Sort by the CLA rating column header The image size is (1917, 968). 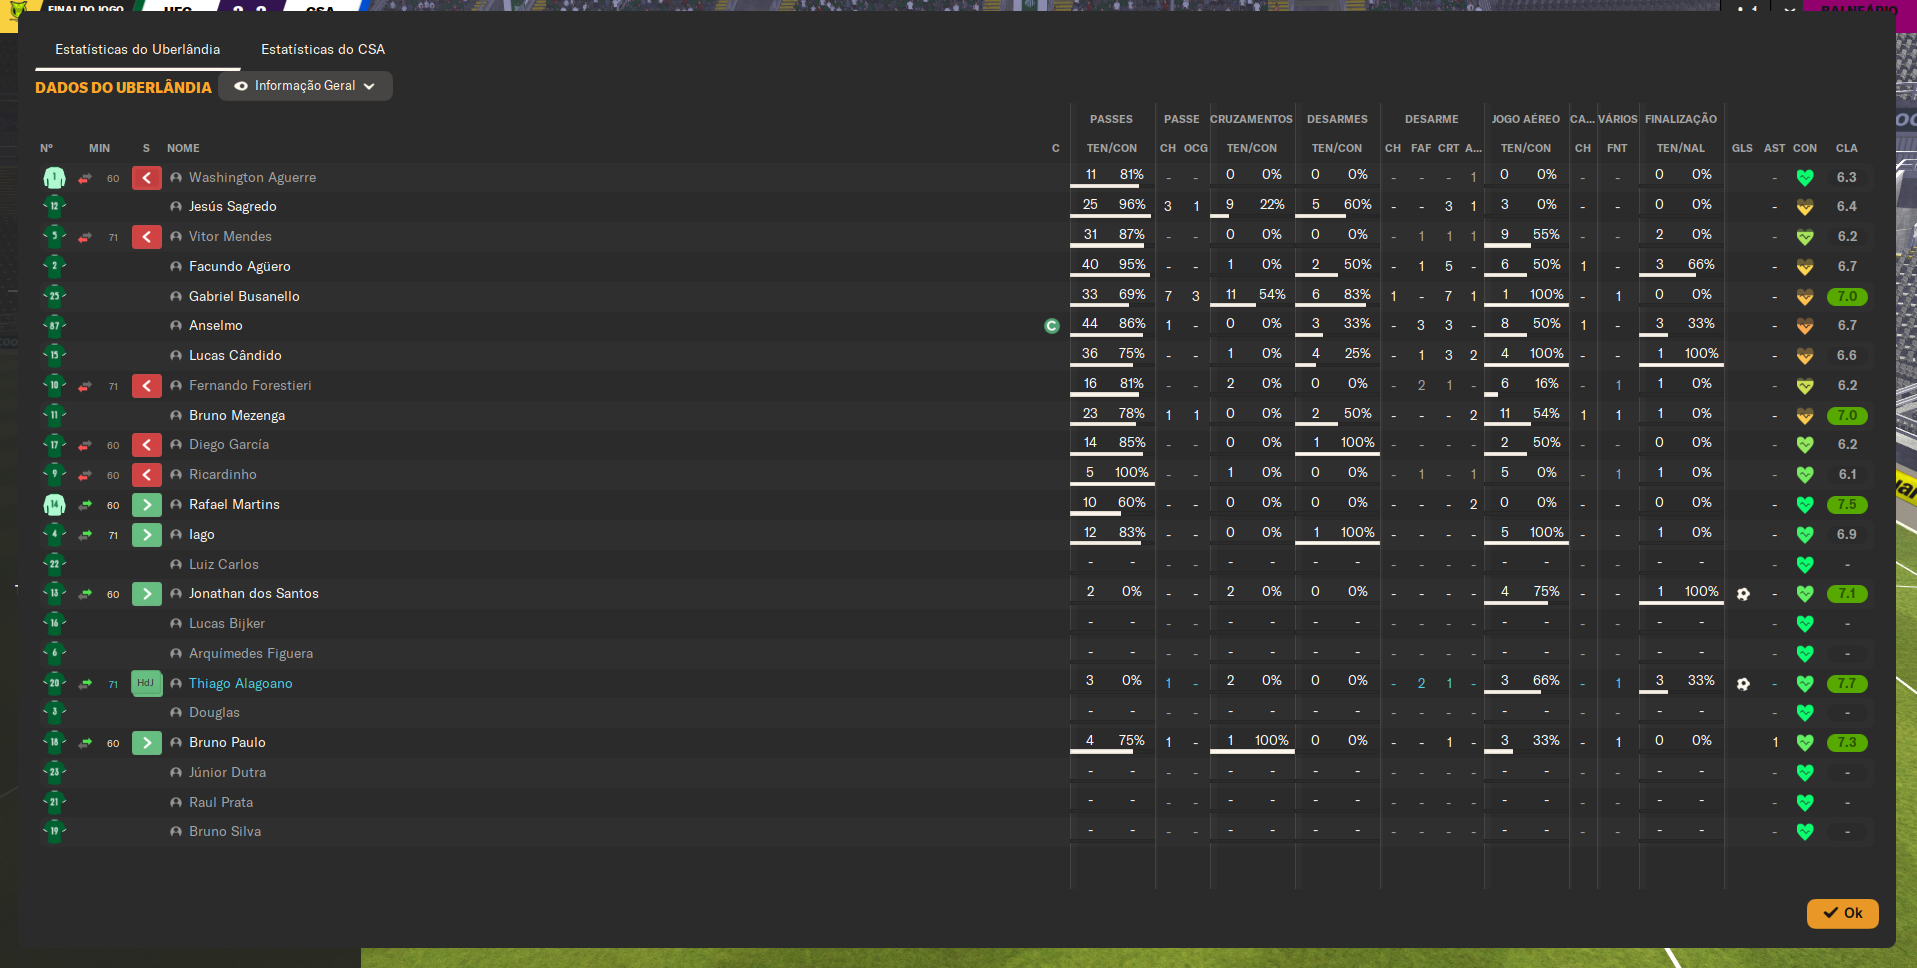tap(1846, 148)
